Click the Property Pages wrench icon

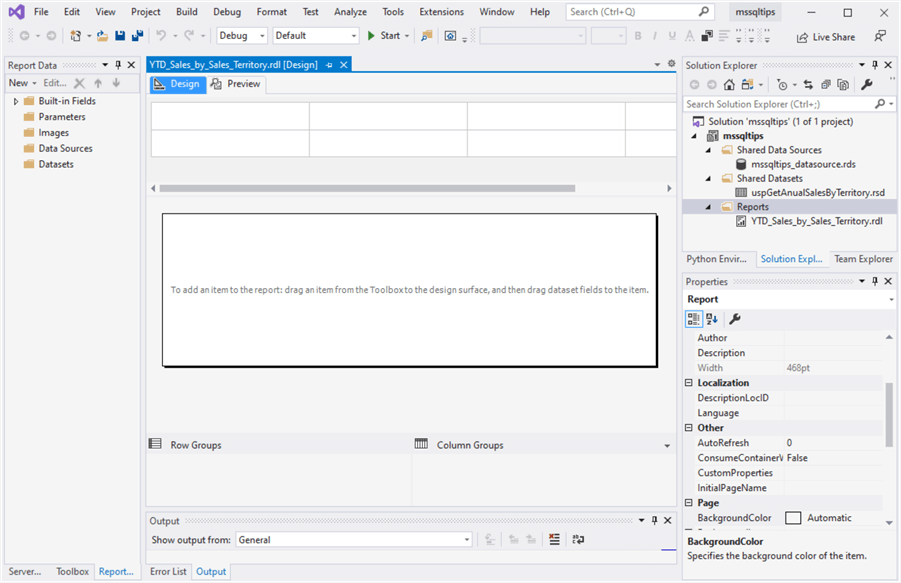(735, 319)
